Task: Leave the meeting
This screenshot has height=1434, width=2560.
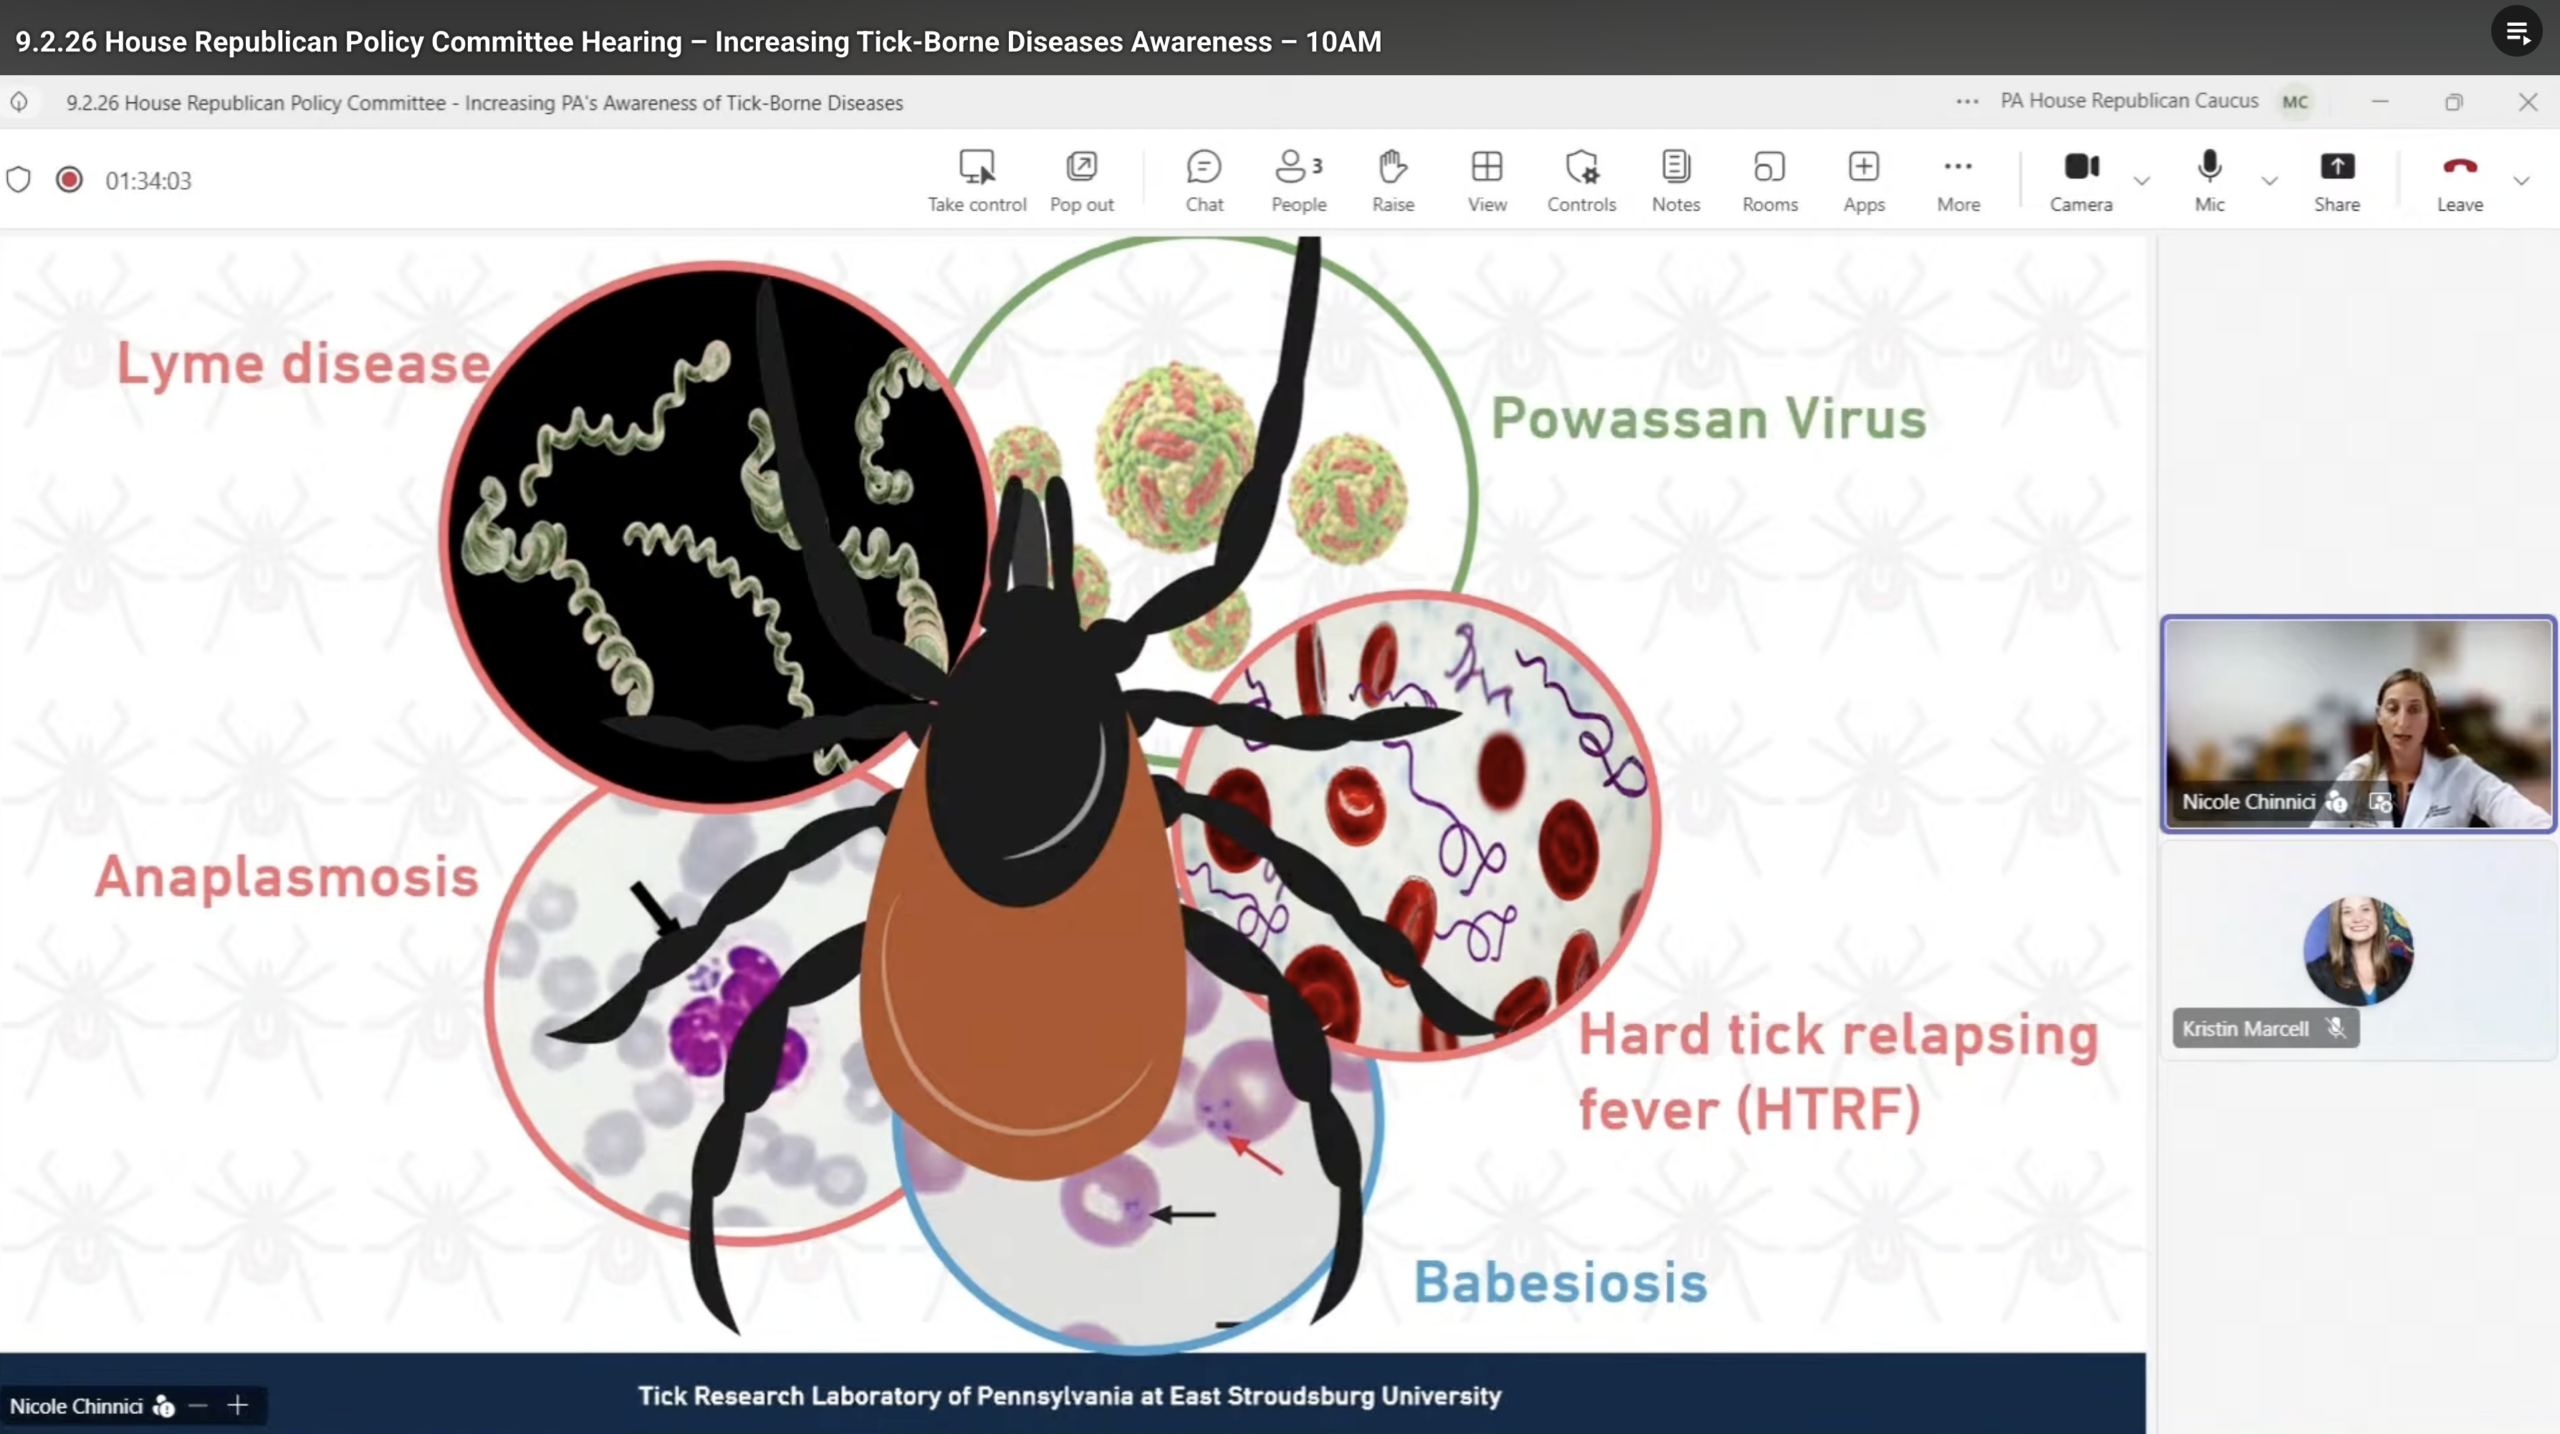Action: [x=2460, y=181]
